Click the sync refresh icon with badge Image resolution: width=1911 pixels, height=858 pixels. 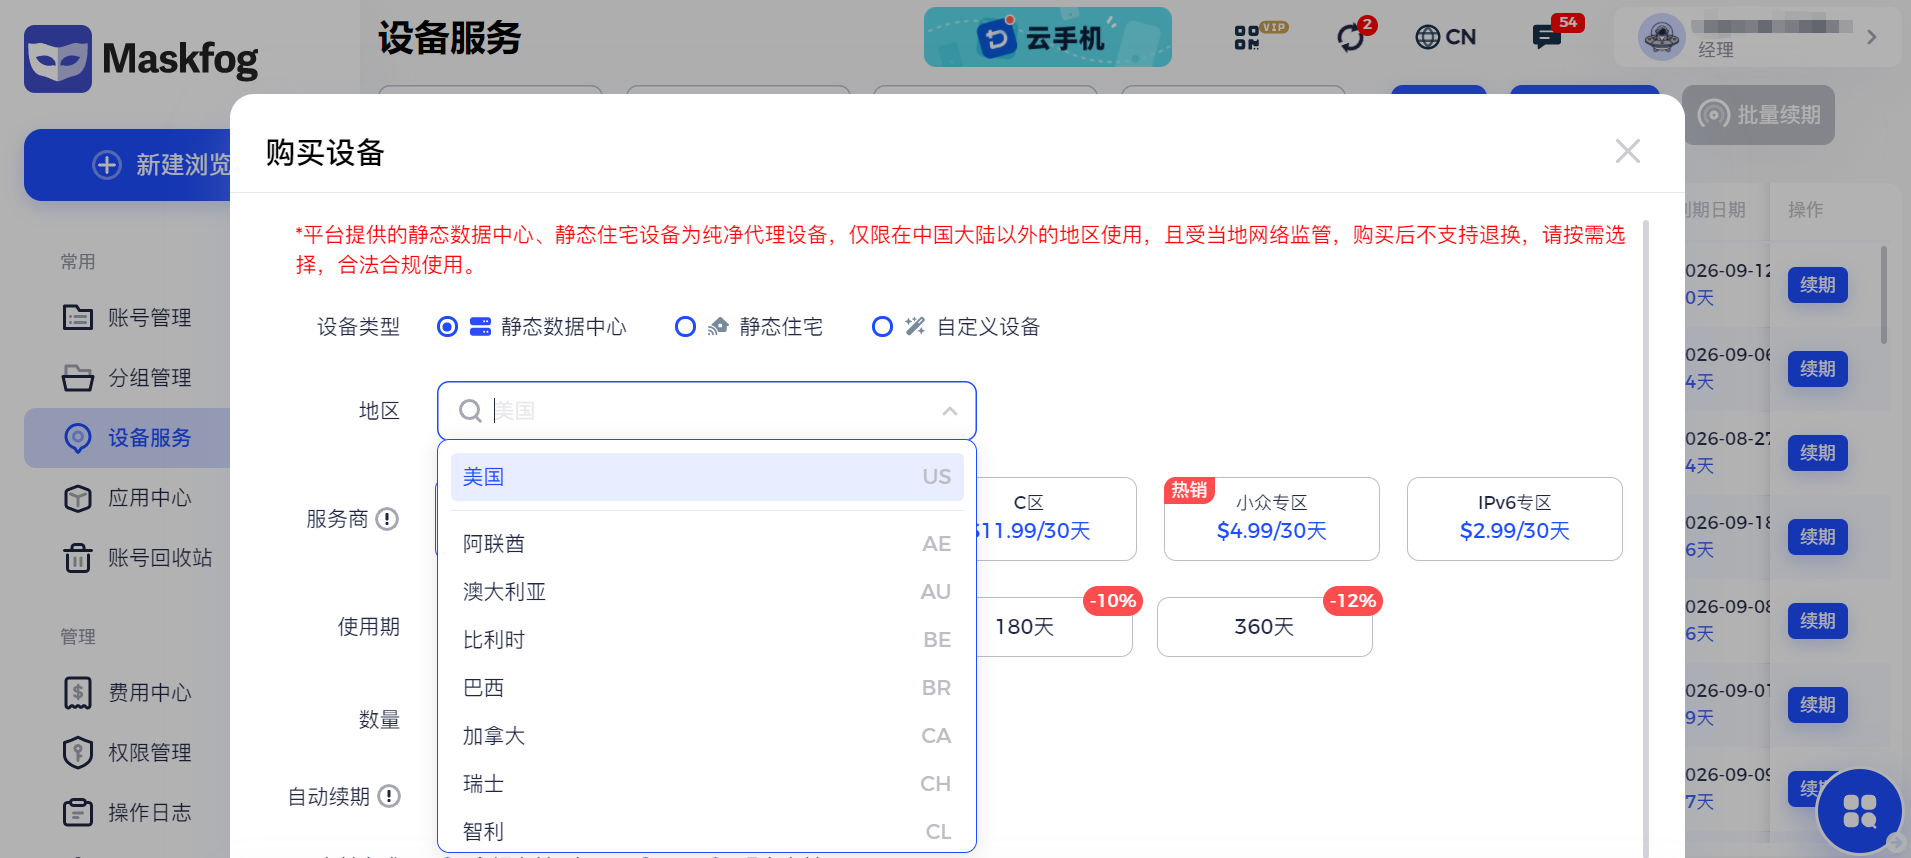pos(1351,38)
